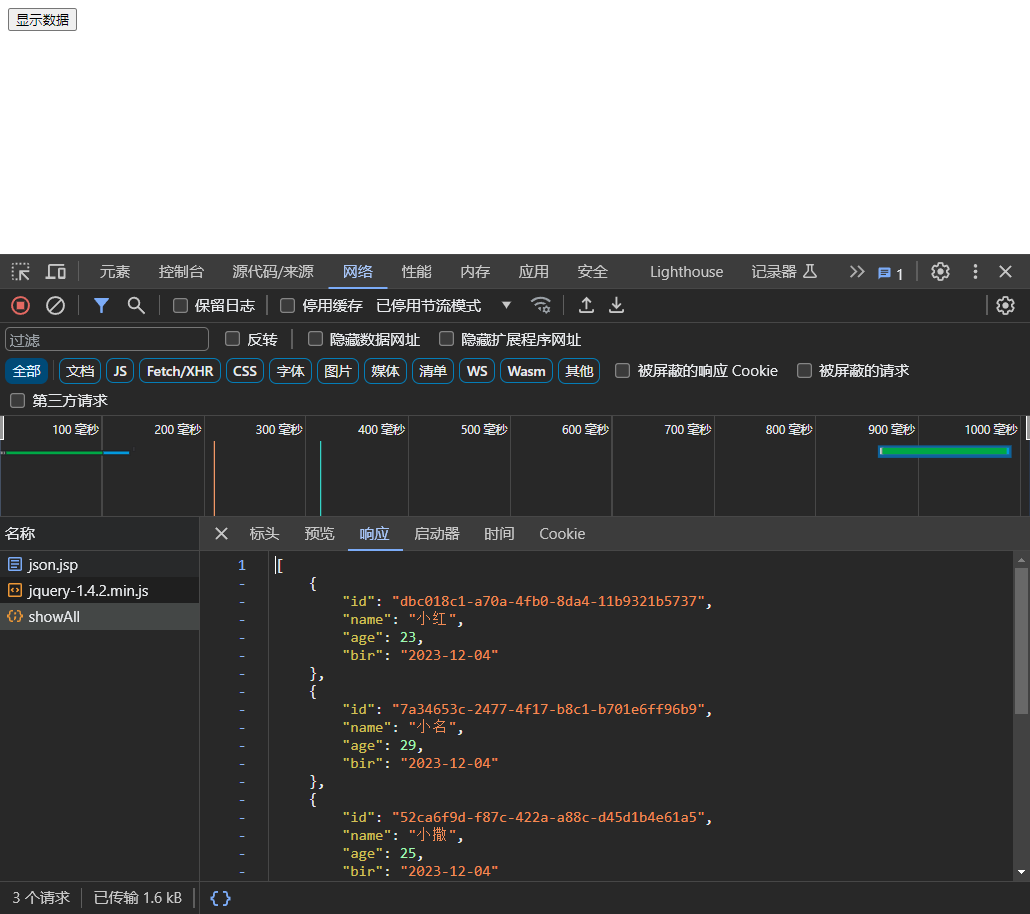Open the 应用 tab

click(x=533, y=271)
